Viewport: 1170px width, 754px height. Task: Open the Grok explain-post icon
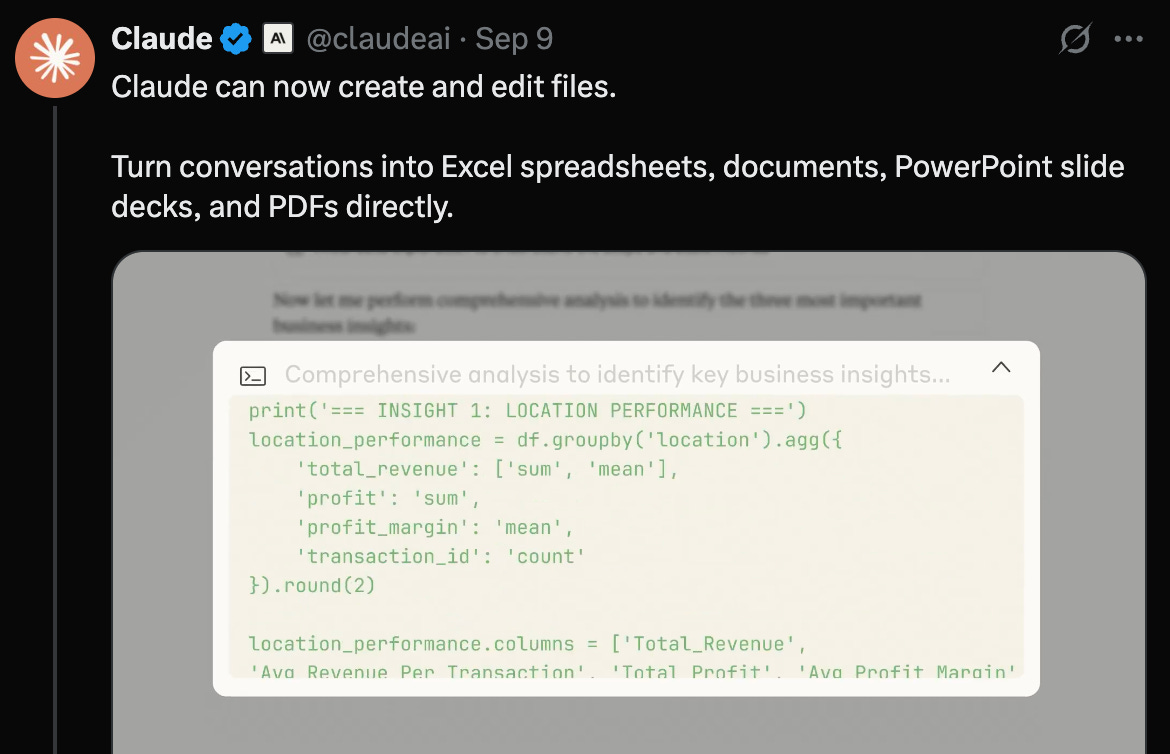pyautogui.click(x=1075, y=39)
